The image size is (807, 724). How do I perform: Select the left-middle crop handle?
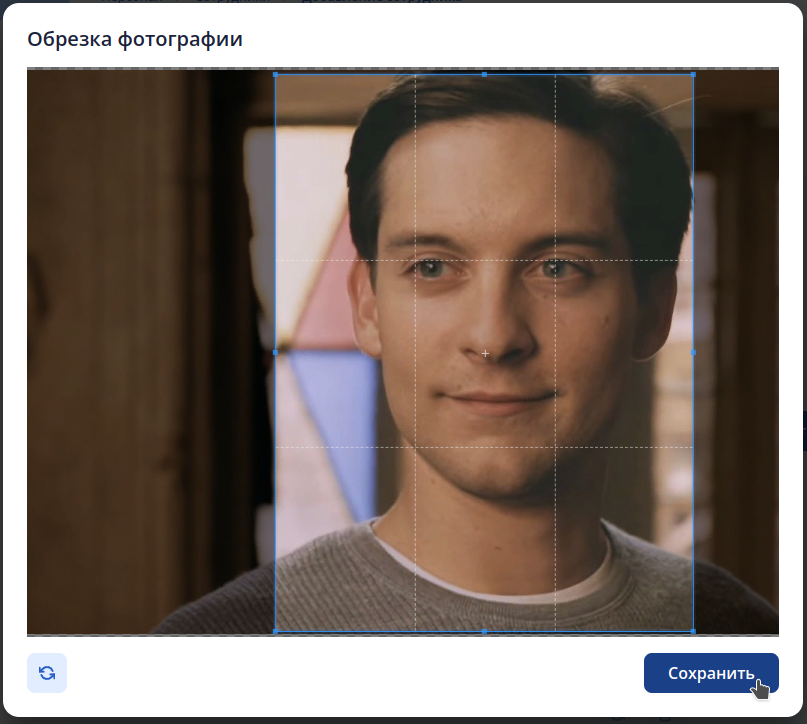(x=275, y=352)
